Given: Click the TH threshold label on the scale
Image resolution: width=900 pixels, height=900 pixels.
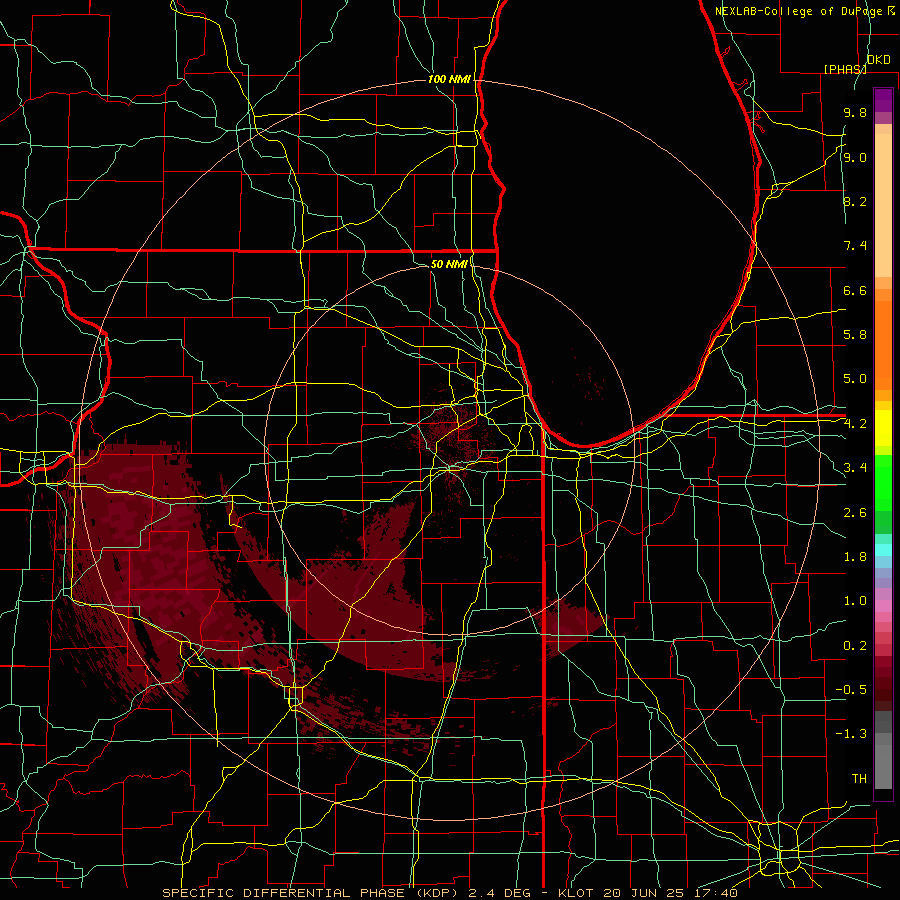Looking at the screenshot, I should point(859,779).
